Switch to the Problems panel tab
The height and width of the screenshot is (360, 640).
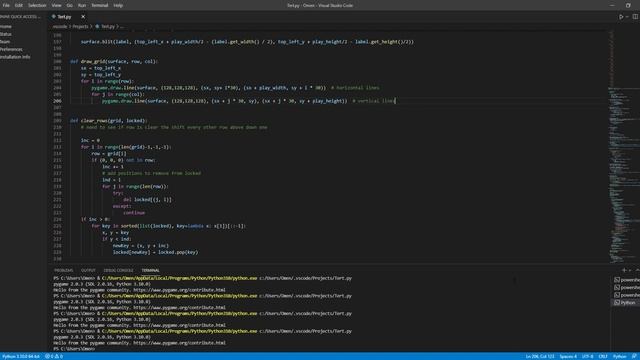(63, 270)
